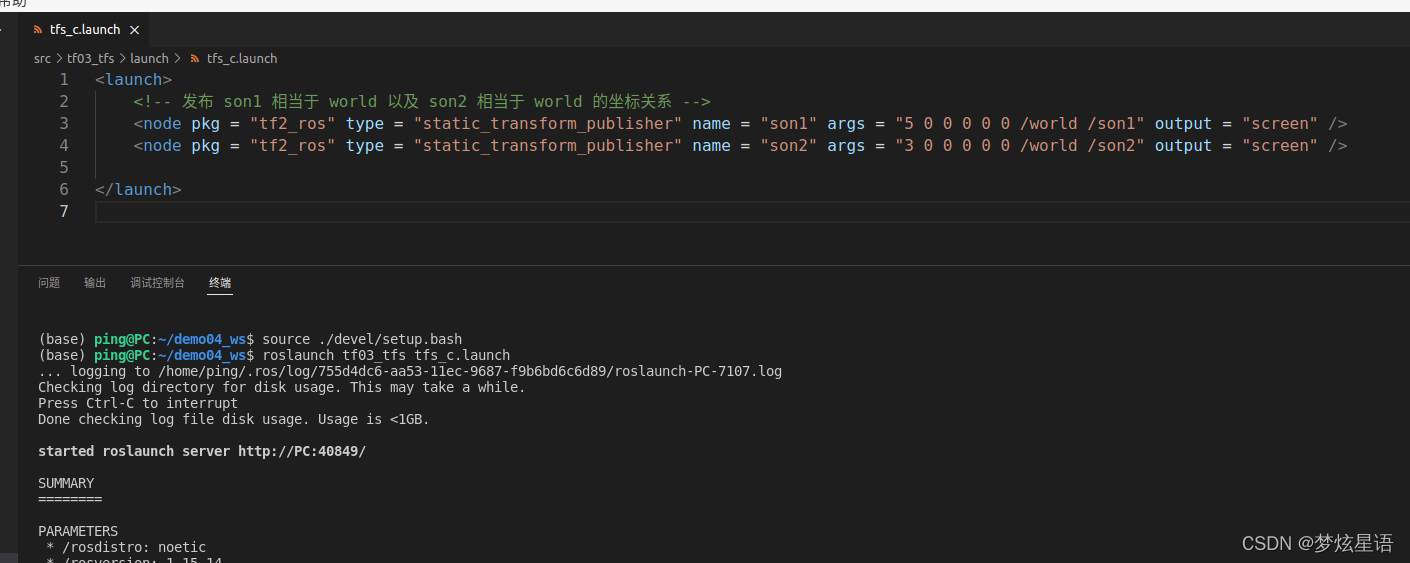Click line number 1 in the gutter

tap(64, 80)
